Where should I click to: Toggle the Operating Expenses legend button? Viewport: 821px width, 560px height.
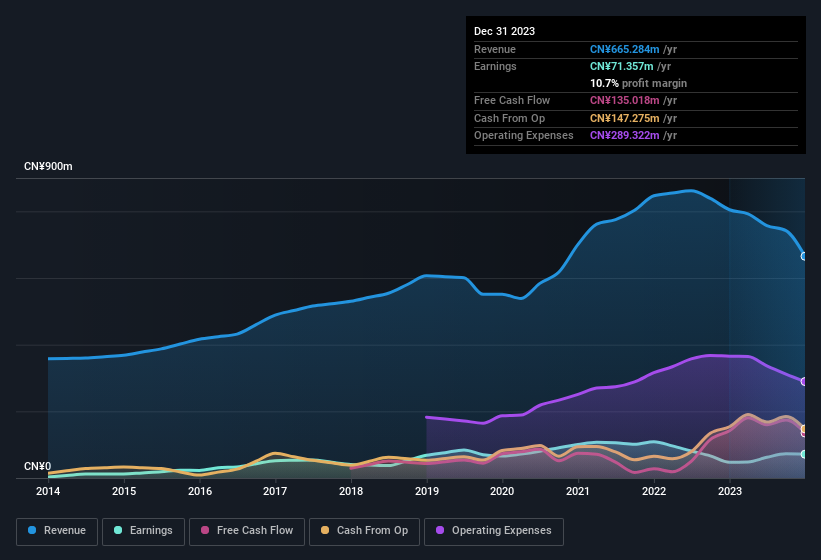coord(494,531)
